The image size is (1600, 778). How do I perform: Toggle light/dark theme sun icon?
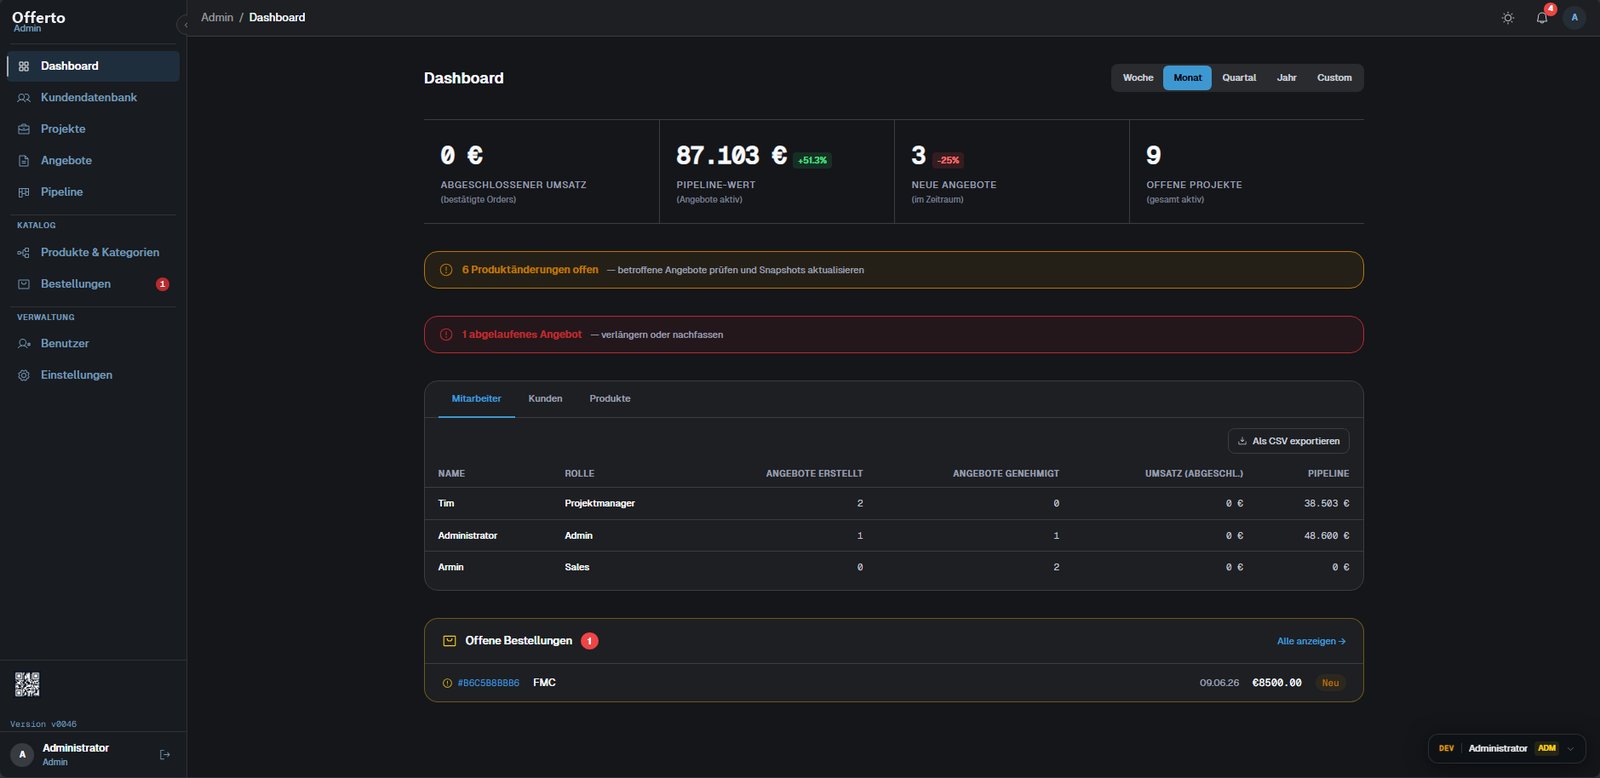pyautogui.click(x=1508, y=18)
